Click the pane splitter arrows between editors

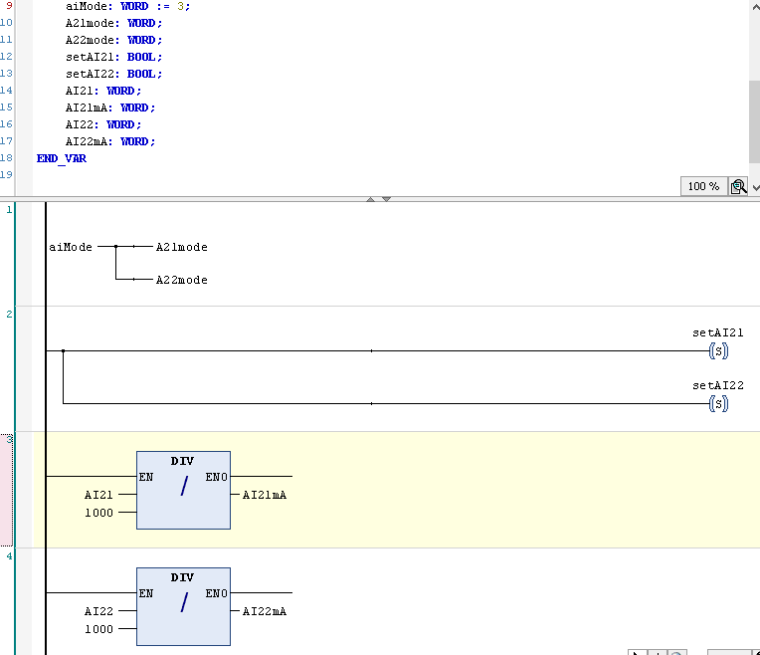[378, 200]
